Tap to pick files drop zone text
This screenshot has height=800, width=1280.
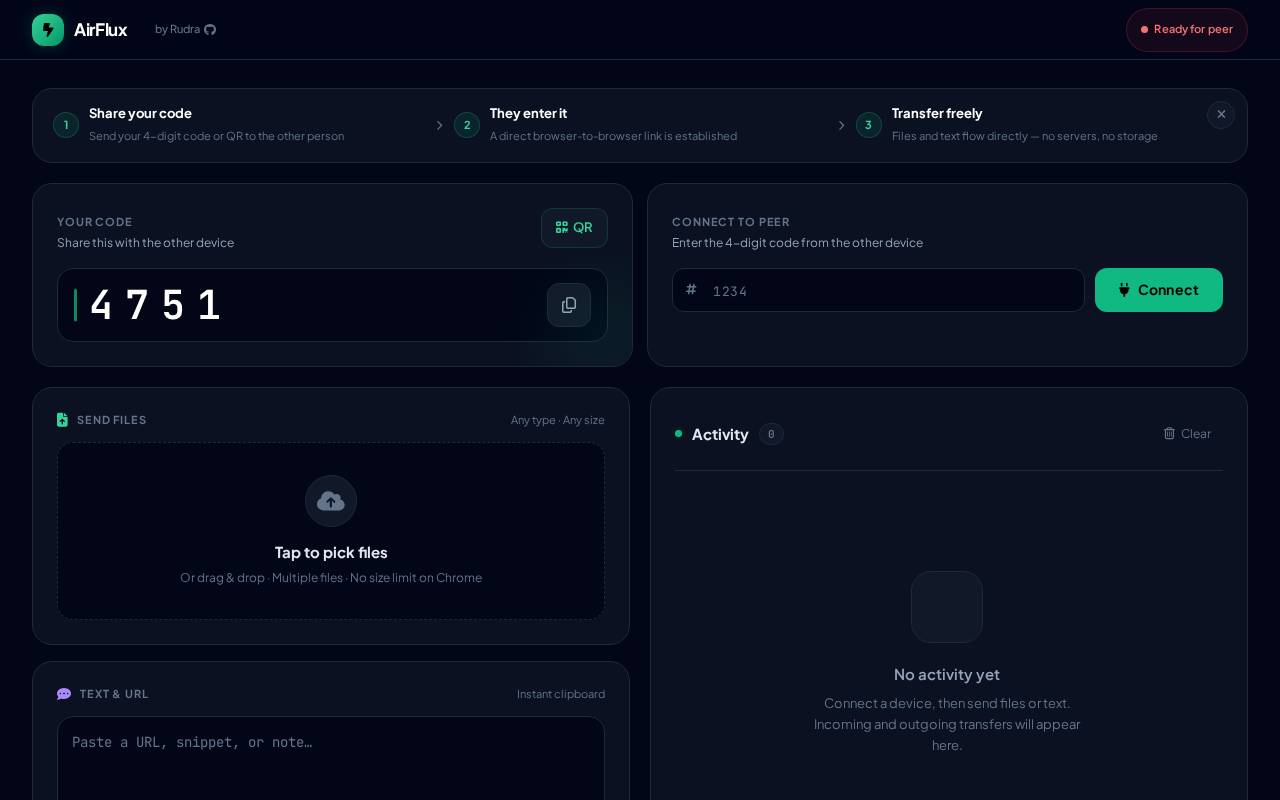331,553
